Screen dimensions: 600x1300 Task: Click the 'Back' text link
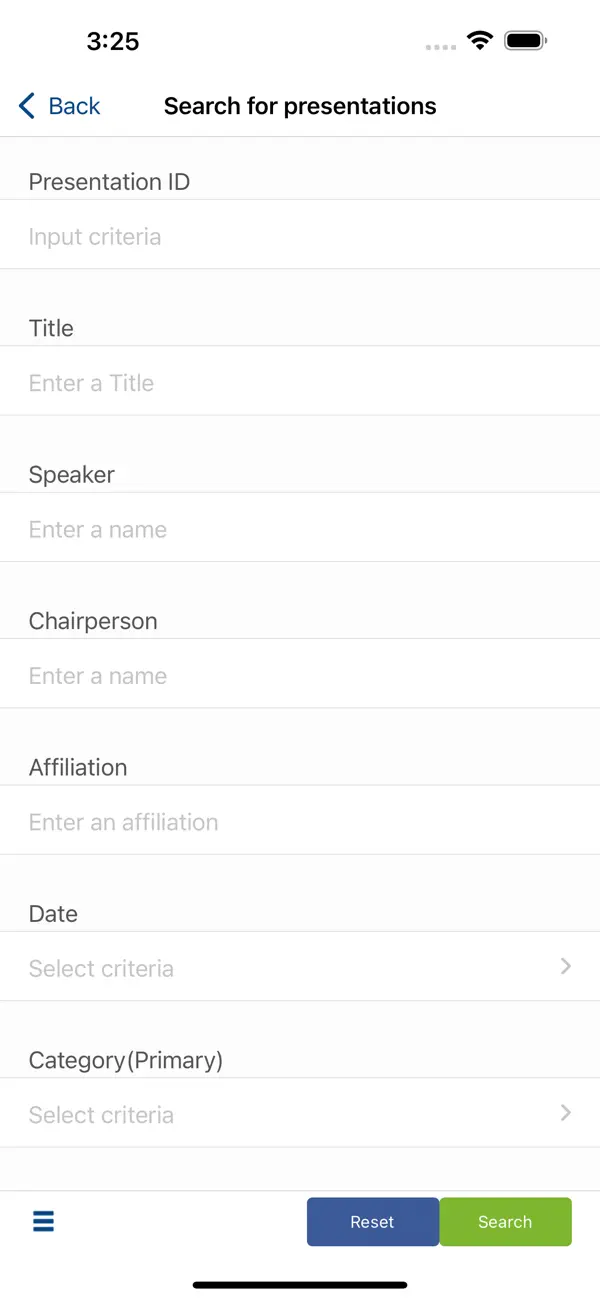tap(74, 106)
